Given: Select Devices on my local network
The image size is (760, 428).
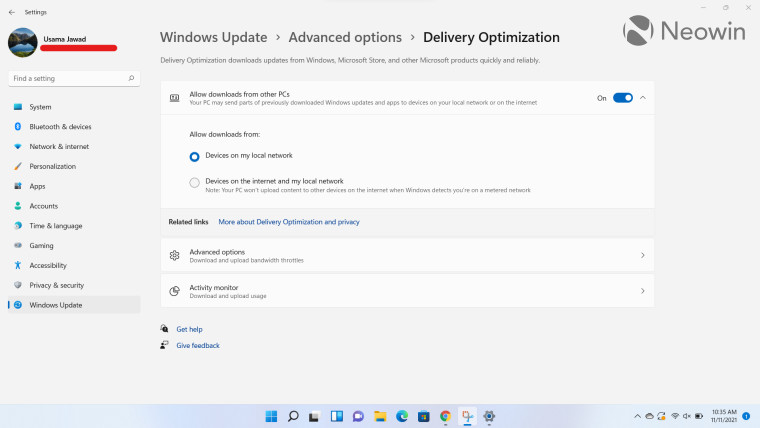Looking at the screenshot, I should (194, 157).
